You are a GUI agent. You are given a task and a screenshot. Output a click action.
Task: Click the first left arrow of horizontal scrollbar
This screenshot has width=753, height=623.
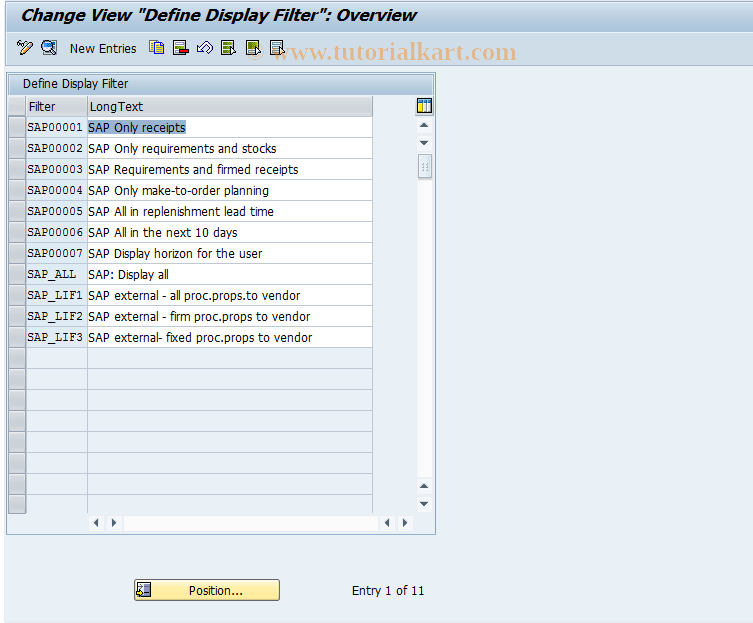point(96,523)
